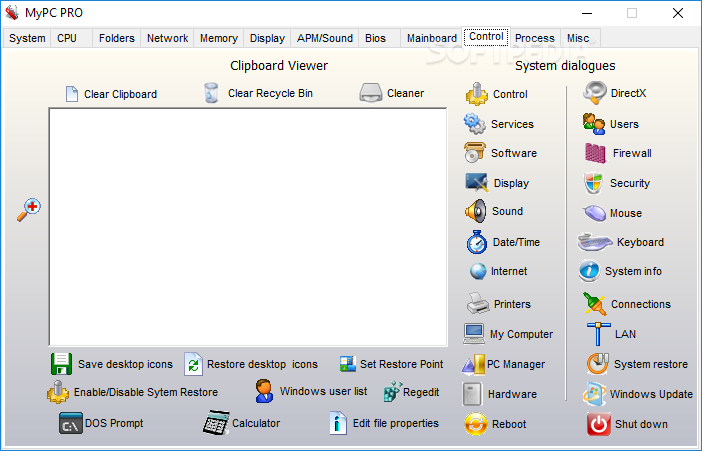This screenshot has height=451, width=702.
Task: Click the Set Restore Point label
Action: tap(402, 364)
